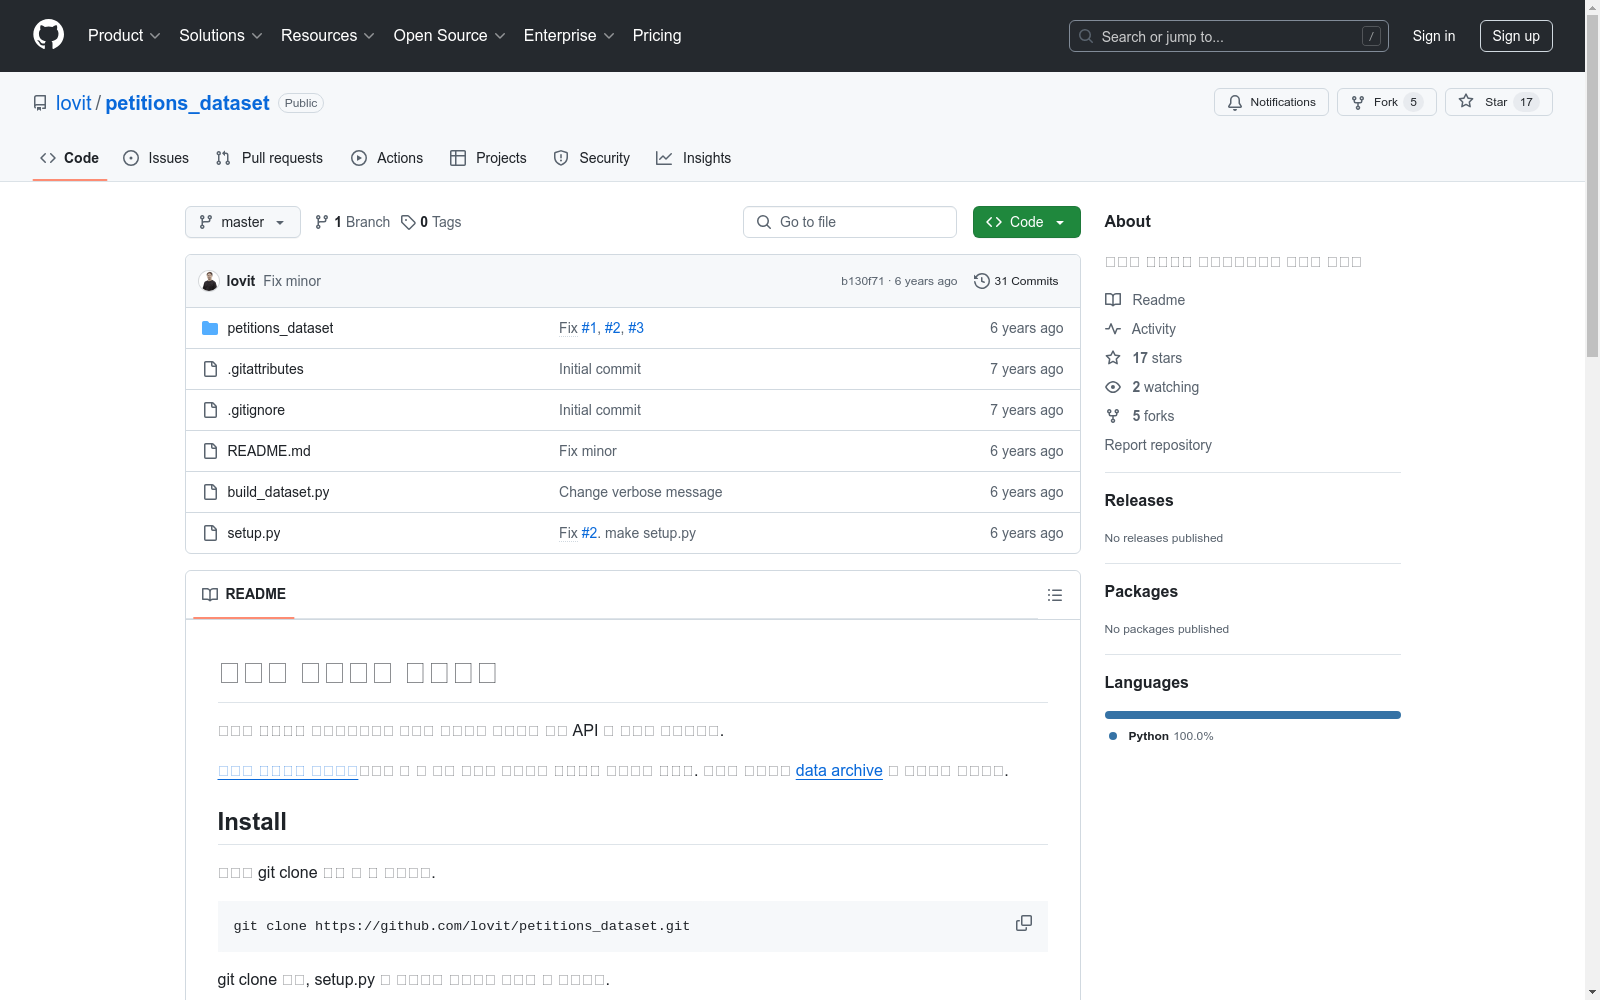Click the eye icon beside 2 watching
This screenshot has width=1600, height=1000.
1113,387
